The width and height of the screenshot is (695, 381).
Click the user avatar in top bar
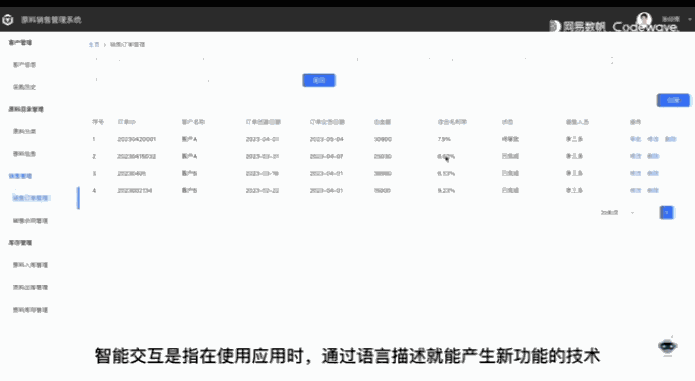644,19
